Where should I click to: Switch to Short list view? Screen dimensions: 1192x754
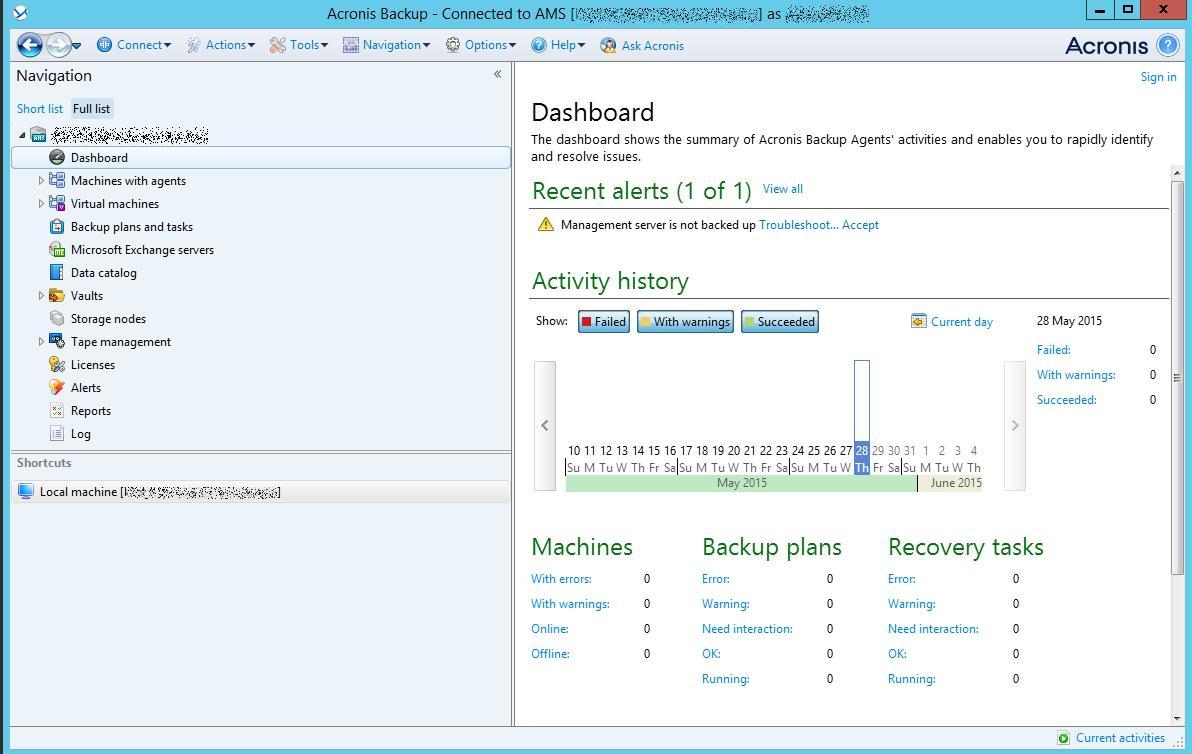click(x=40, y=109)
